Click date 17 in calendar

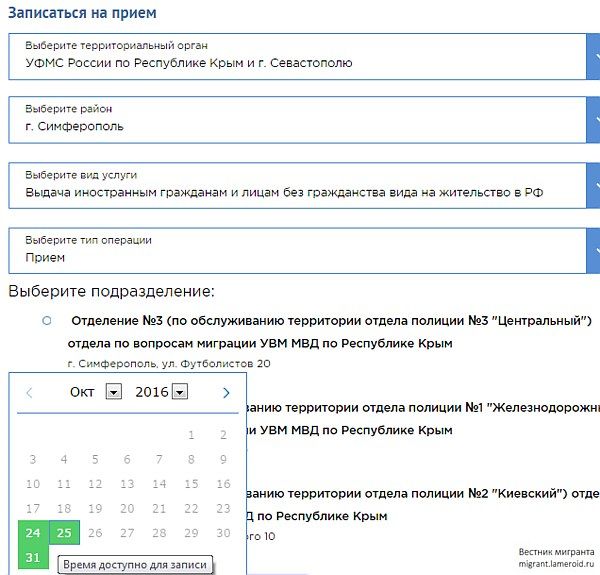coord(33,508)
